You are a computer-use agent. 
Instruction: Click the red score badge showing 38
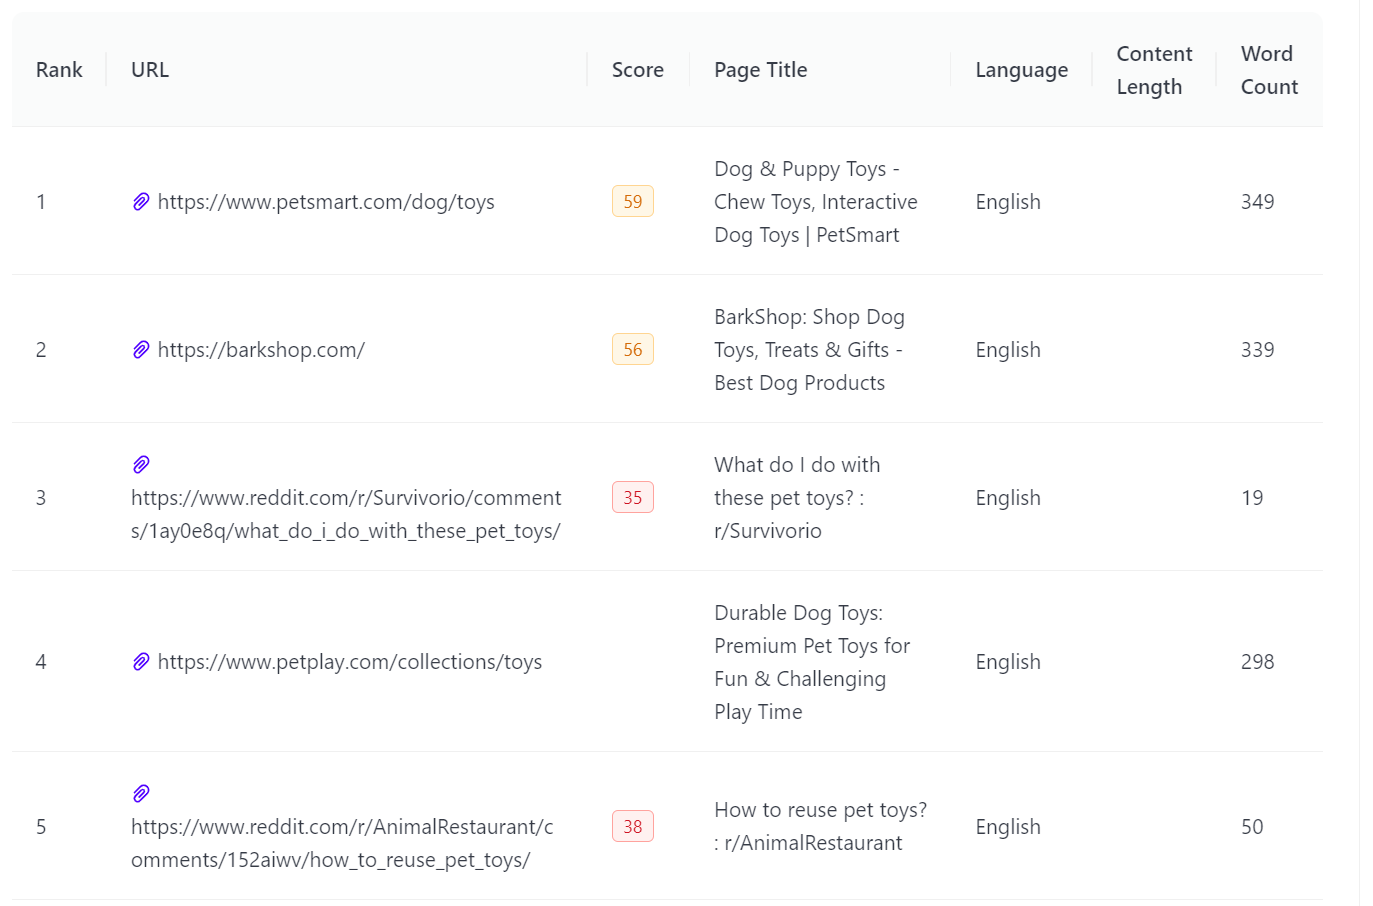pos(633,826)
